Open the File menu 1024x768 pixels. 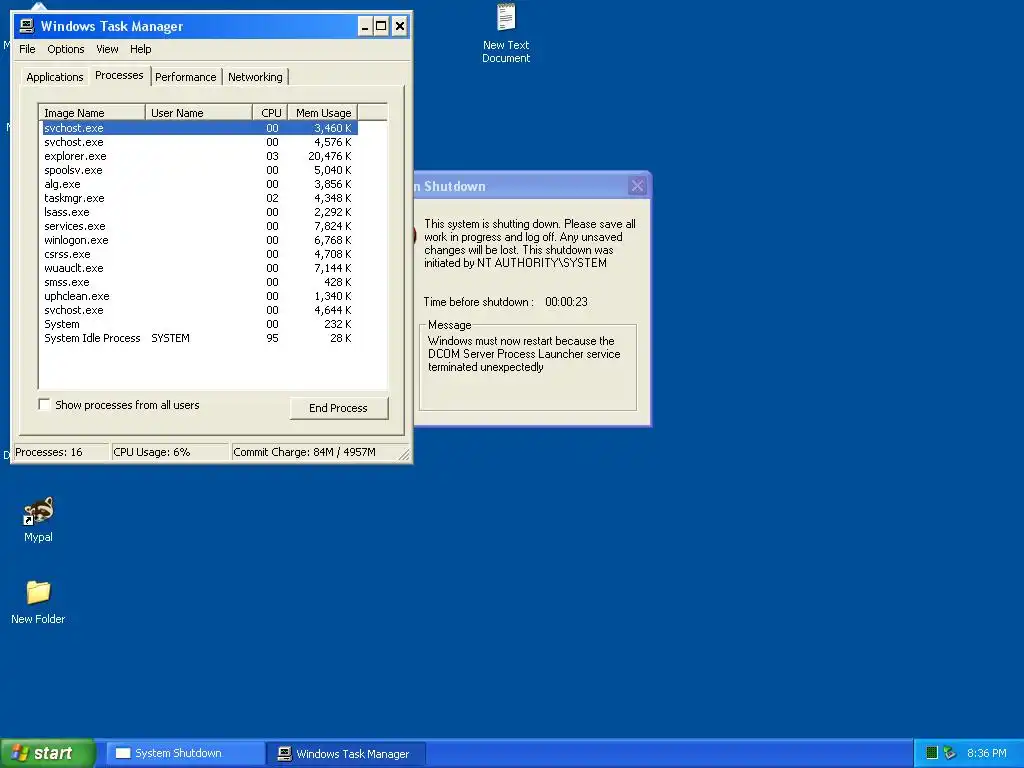27,49
